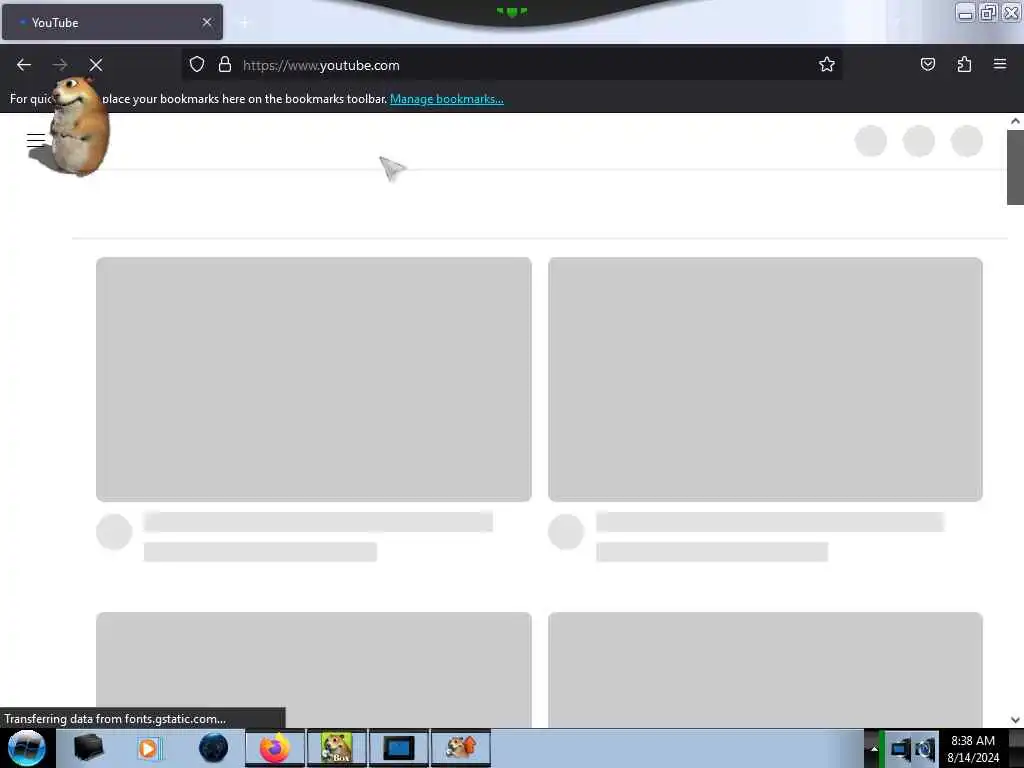Image resolution: width=1024 pixels, height=768 pixels.
Task: Click the scrollbar up arrow
Action: tap(1015, 121)
